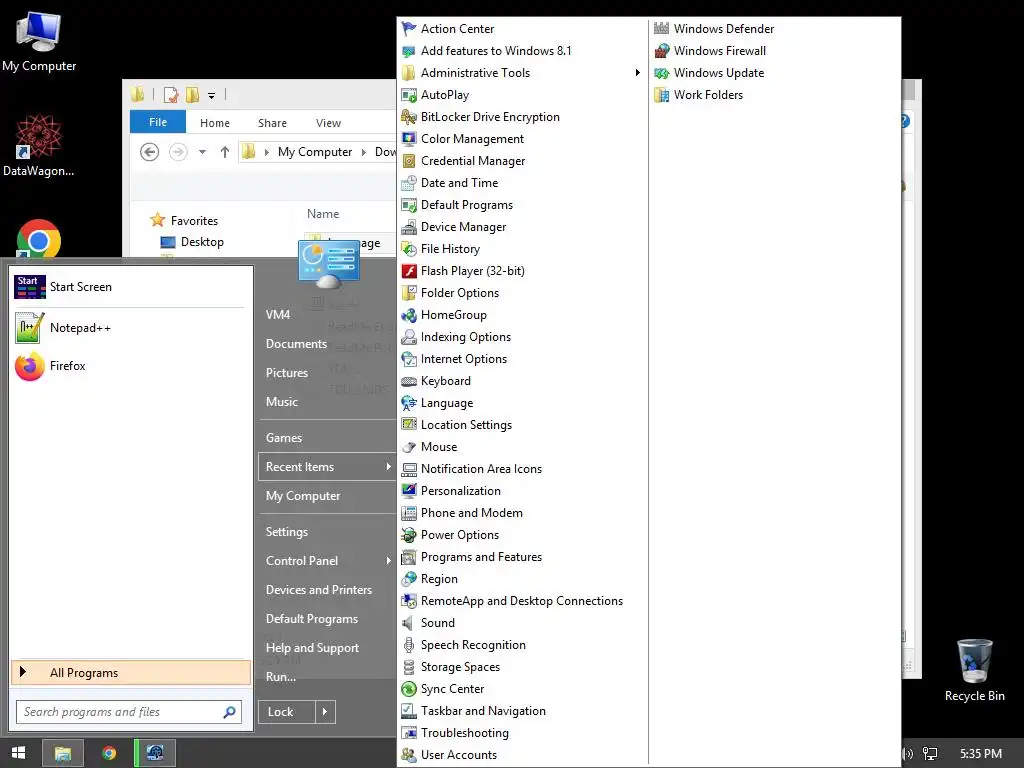This screenshot has width=1024, height=768.
Task: Open DataWagon desktop shortcut icon
Action: point(38,136)
